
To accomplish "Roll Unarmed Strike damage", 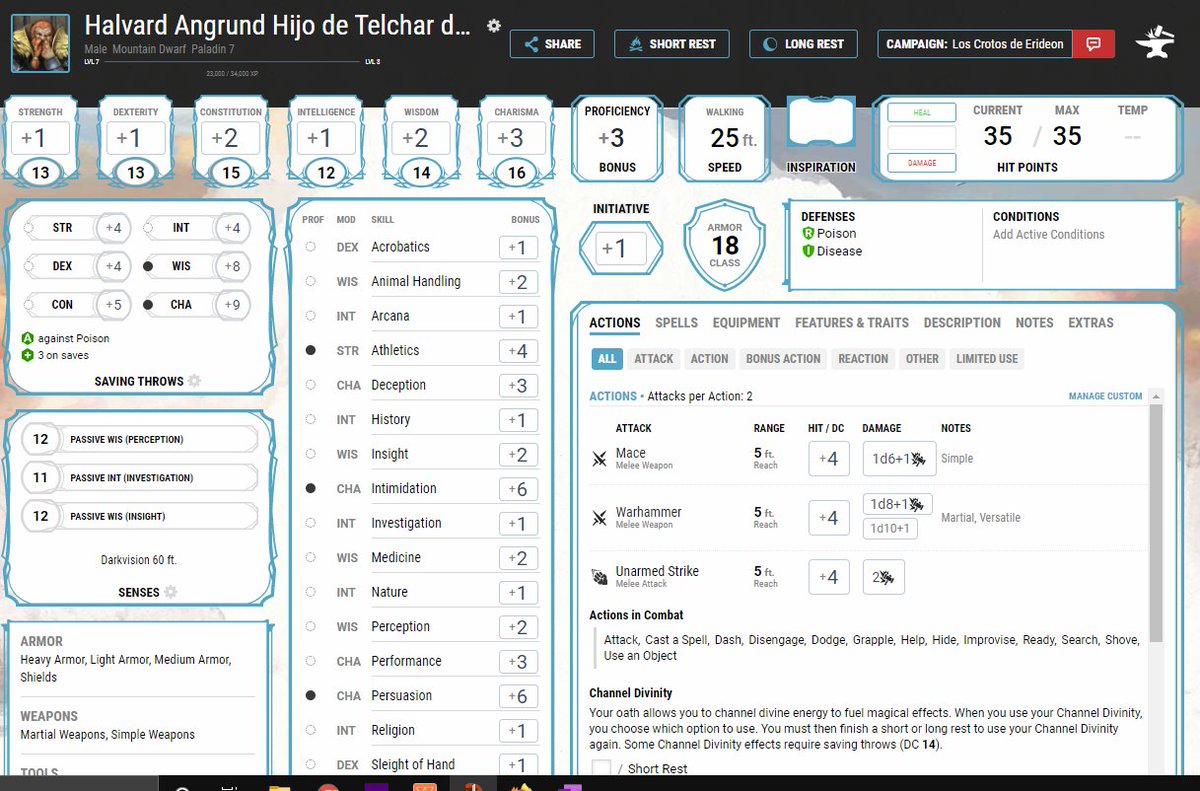I will tap(884, 577).
